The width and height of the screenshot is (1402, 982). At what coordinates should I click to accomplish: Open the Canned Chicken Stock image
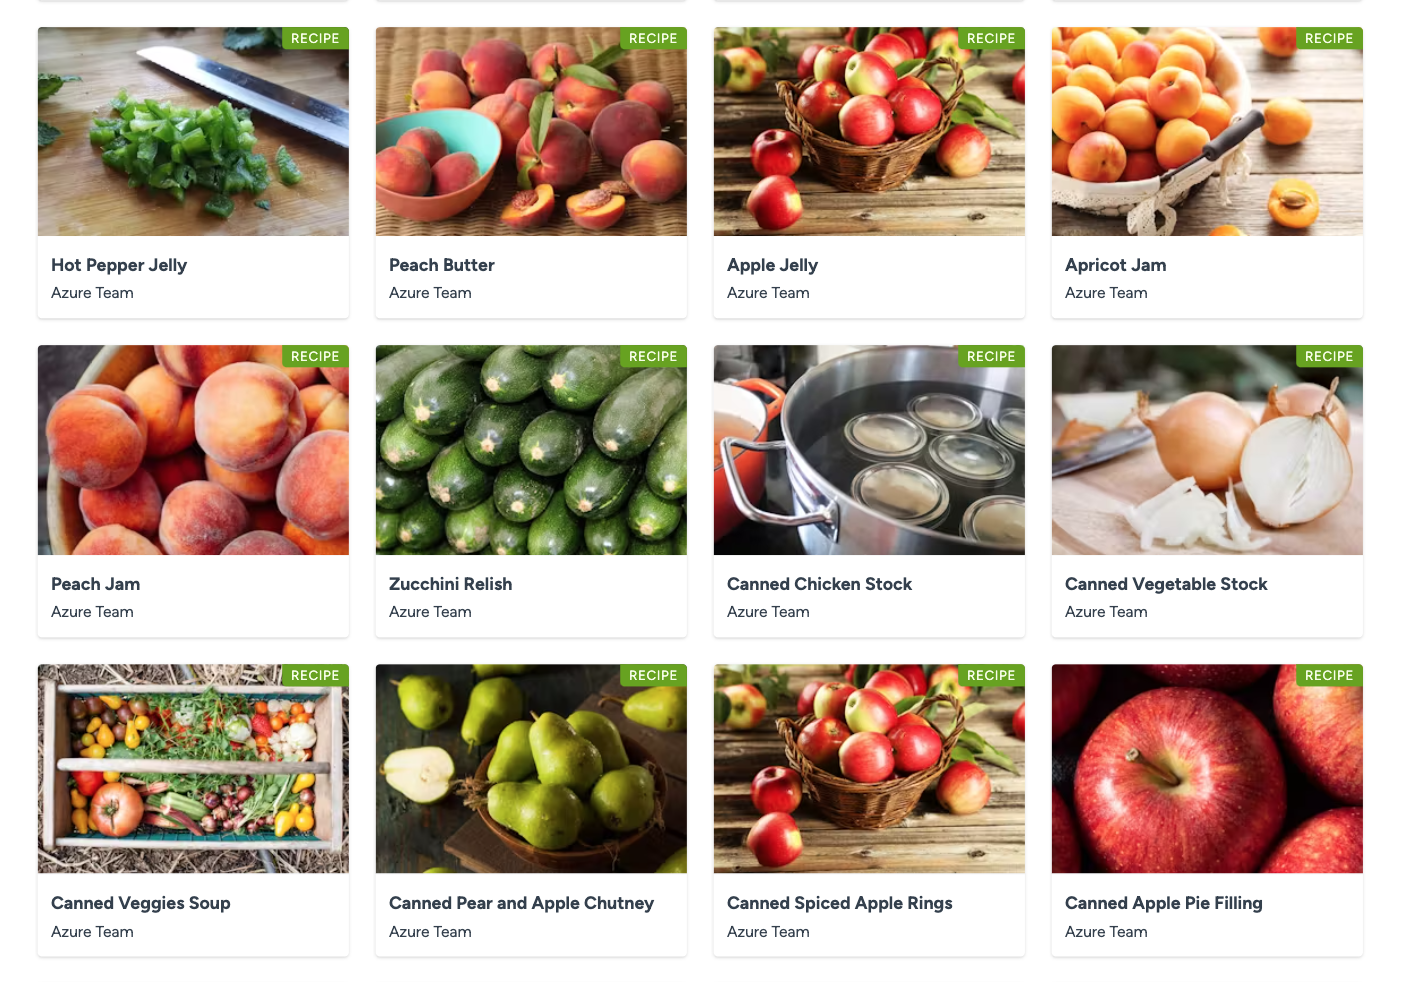869,450
